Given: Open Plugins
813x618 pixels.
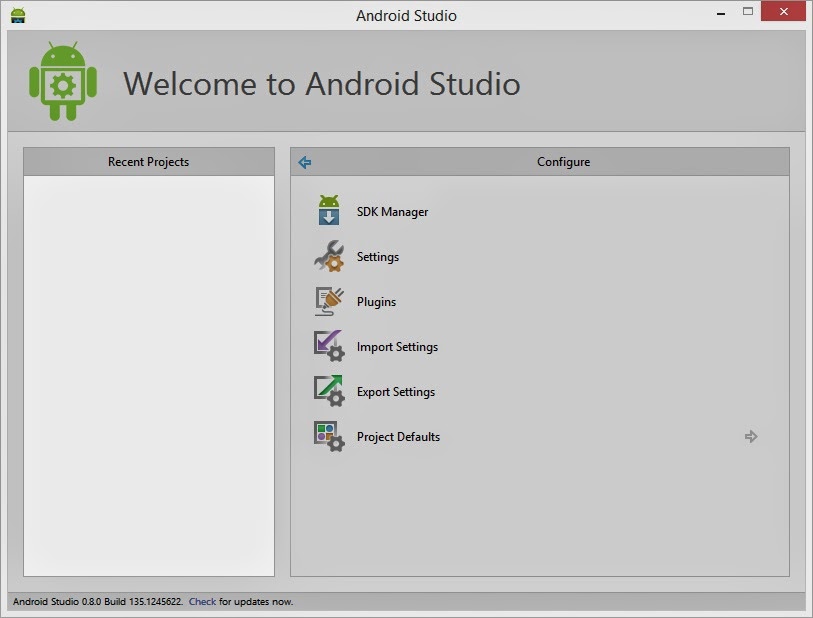Looking at the screenshot, I should click(376, 302).
